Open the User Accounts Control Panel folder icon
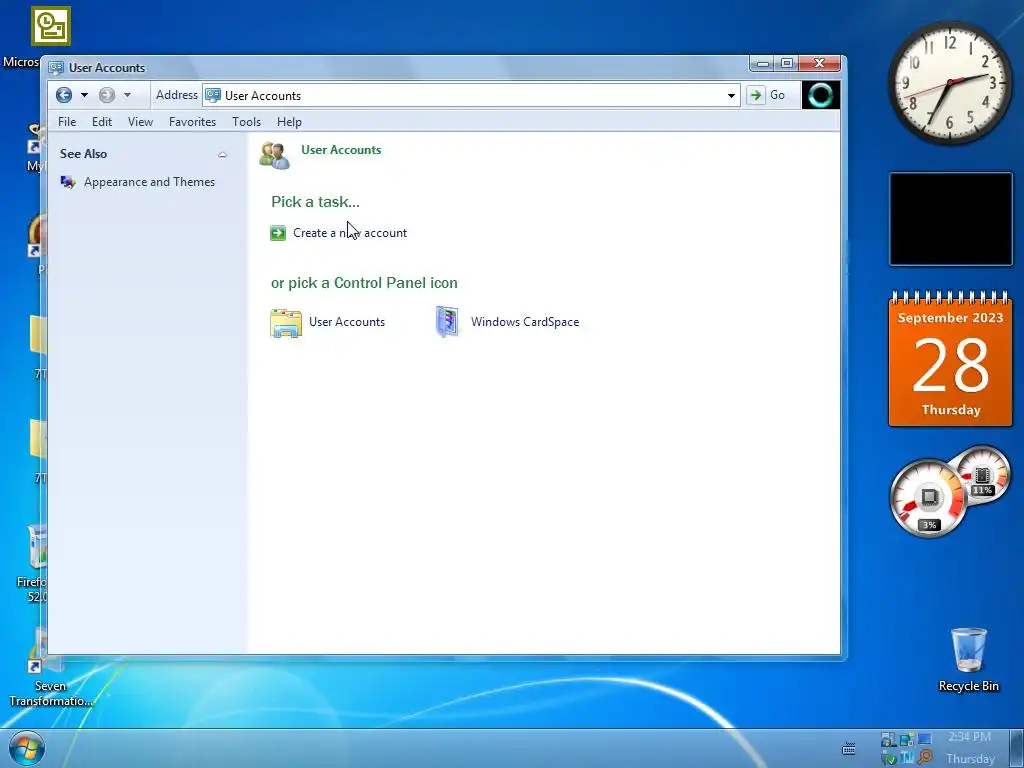 286,323
